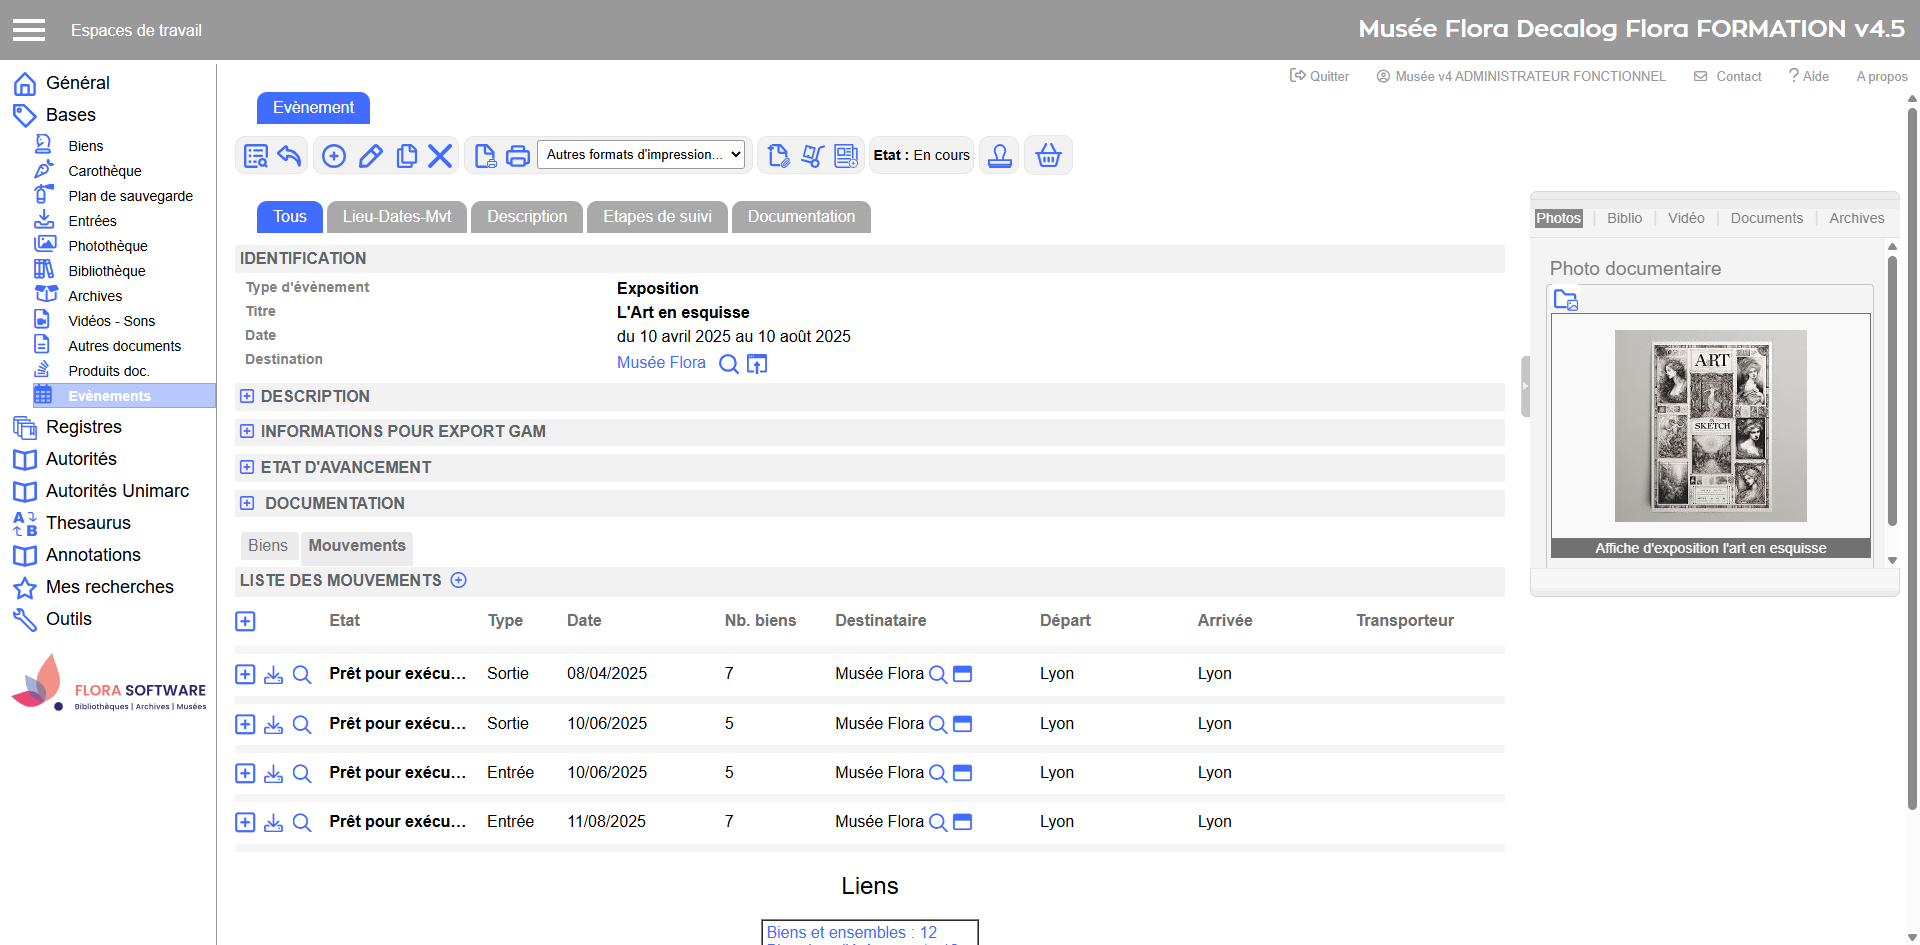Expand the ETAT D'AVANCEMENT section
Screen dimensions: 1920x945
pos(247,468)
